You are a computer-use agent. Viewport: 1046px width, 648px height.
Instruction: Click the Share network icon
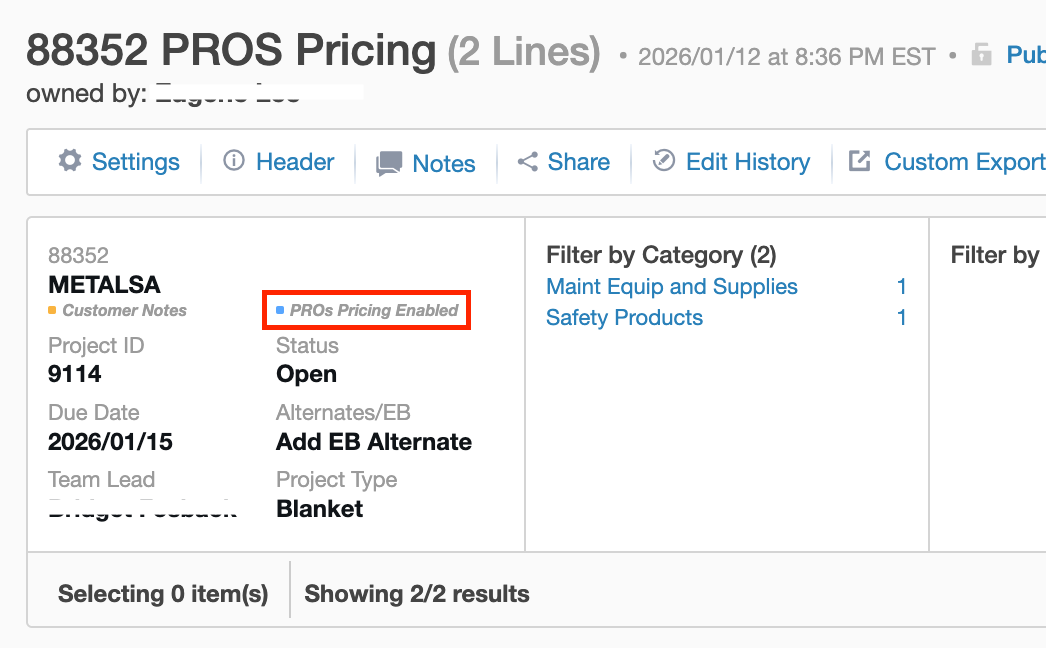pos(527,161)
